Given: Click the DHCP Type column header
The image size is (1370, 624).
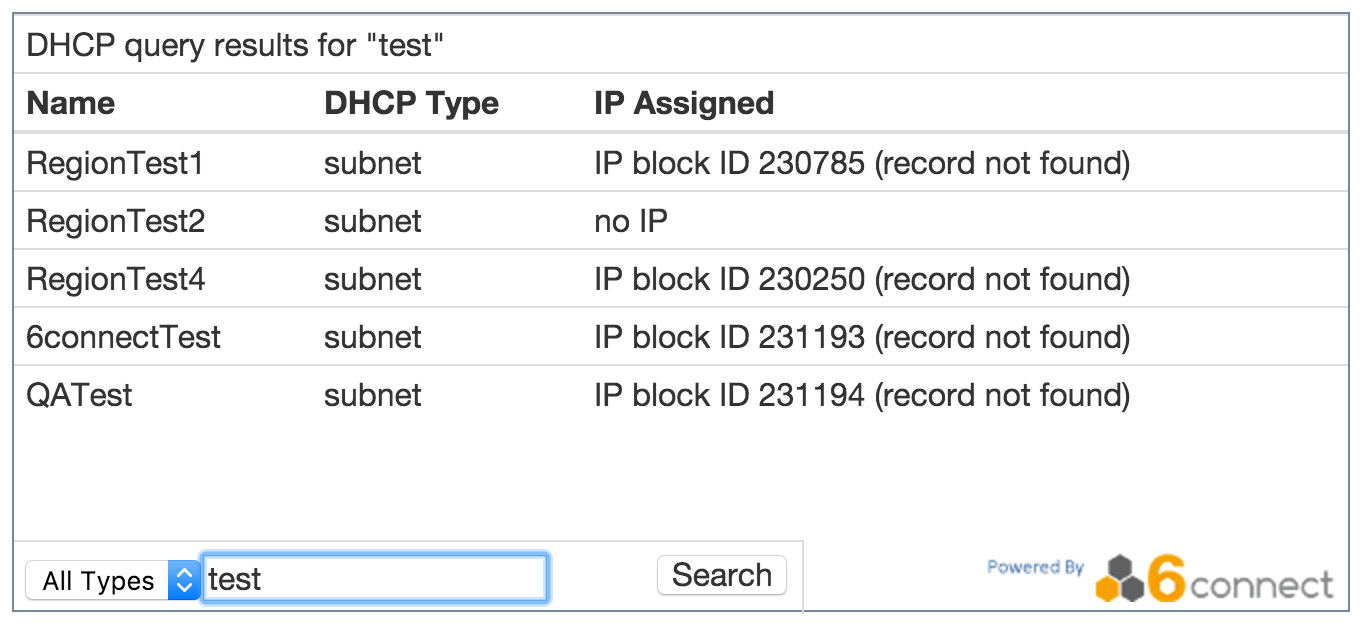Looking at the screenshot, I should [411, 103].
